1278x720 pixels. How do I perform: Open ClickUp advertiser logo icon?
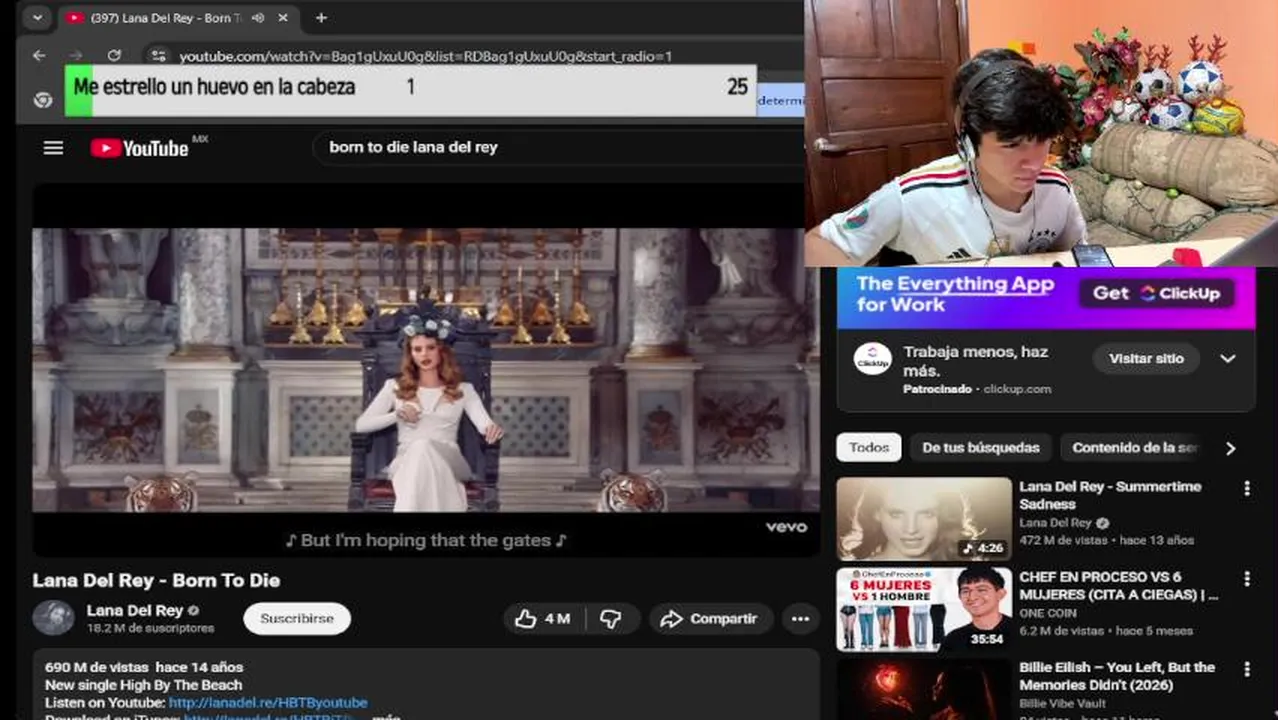pos(872,359)
